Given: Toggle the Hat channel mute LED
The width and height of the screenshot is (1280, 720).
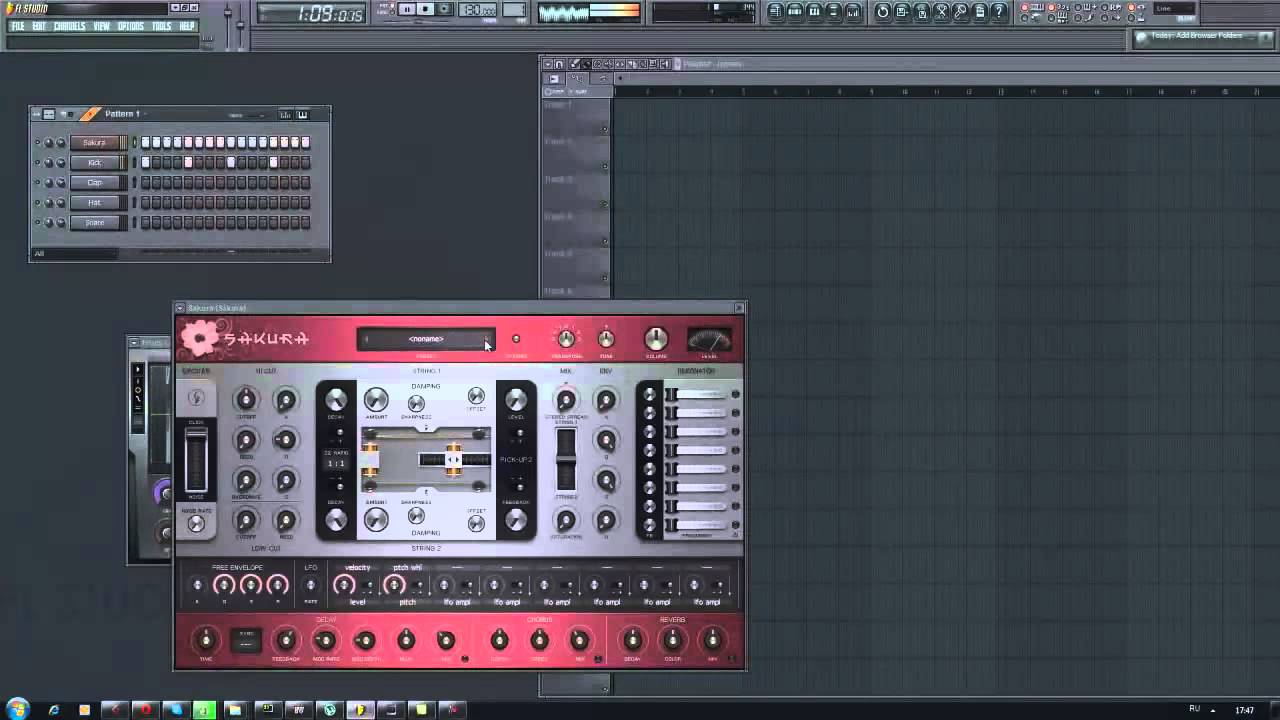Looking at the screenshot, I should click(37, 202).
